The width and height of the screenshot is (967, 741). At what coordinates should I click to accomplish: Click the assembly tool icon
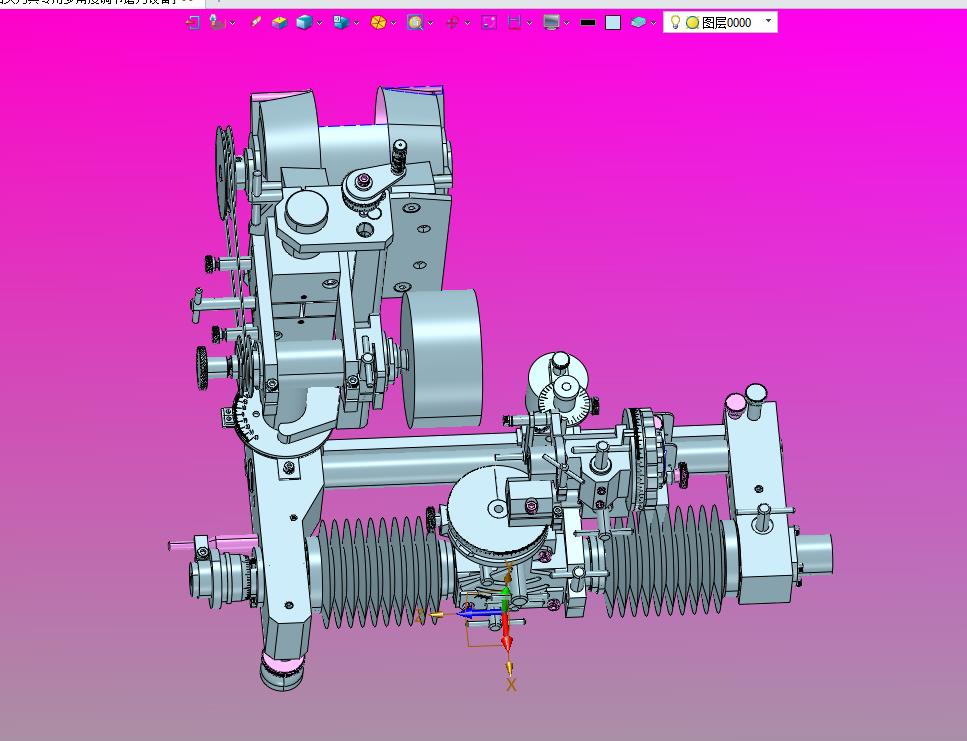point(216,23)
